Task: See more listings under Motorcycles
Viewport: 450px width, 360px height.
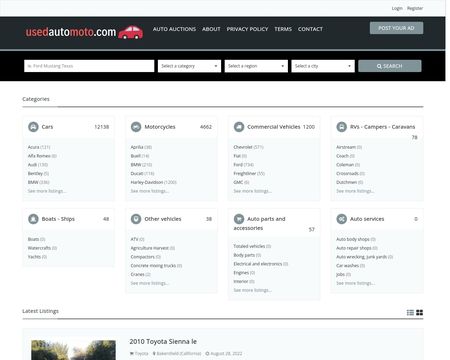Action: [x=150, y=191]
